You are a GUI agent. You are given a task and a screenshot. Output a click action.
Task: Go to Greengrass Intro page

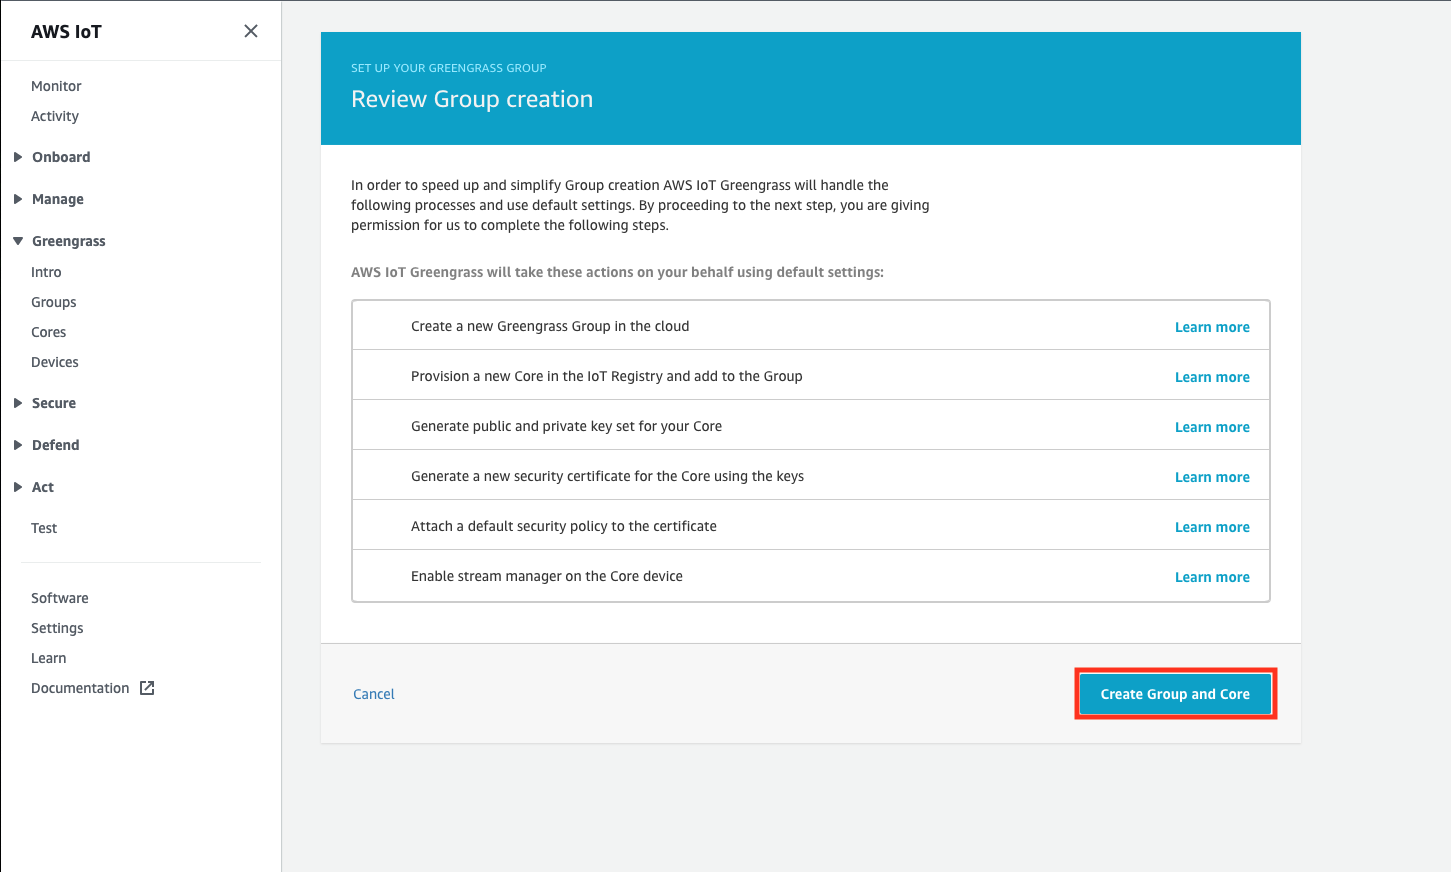pos(46,272)
